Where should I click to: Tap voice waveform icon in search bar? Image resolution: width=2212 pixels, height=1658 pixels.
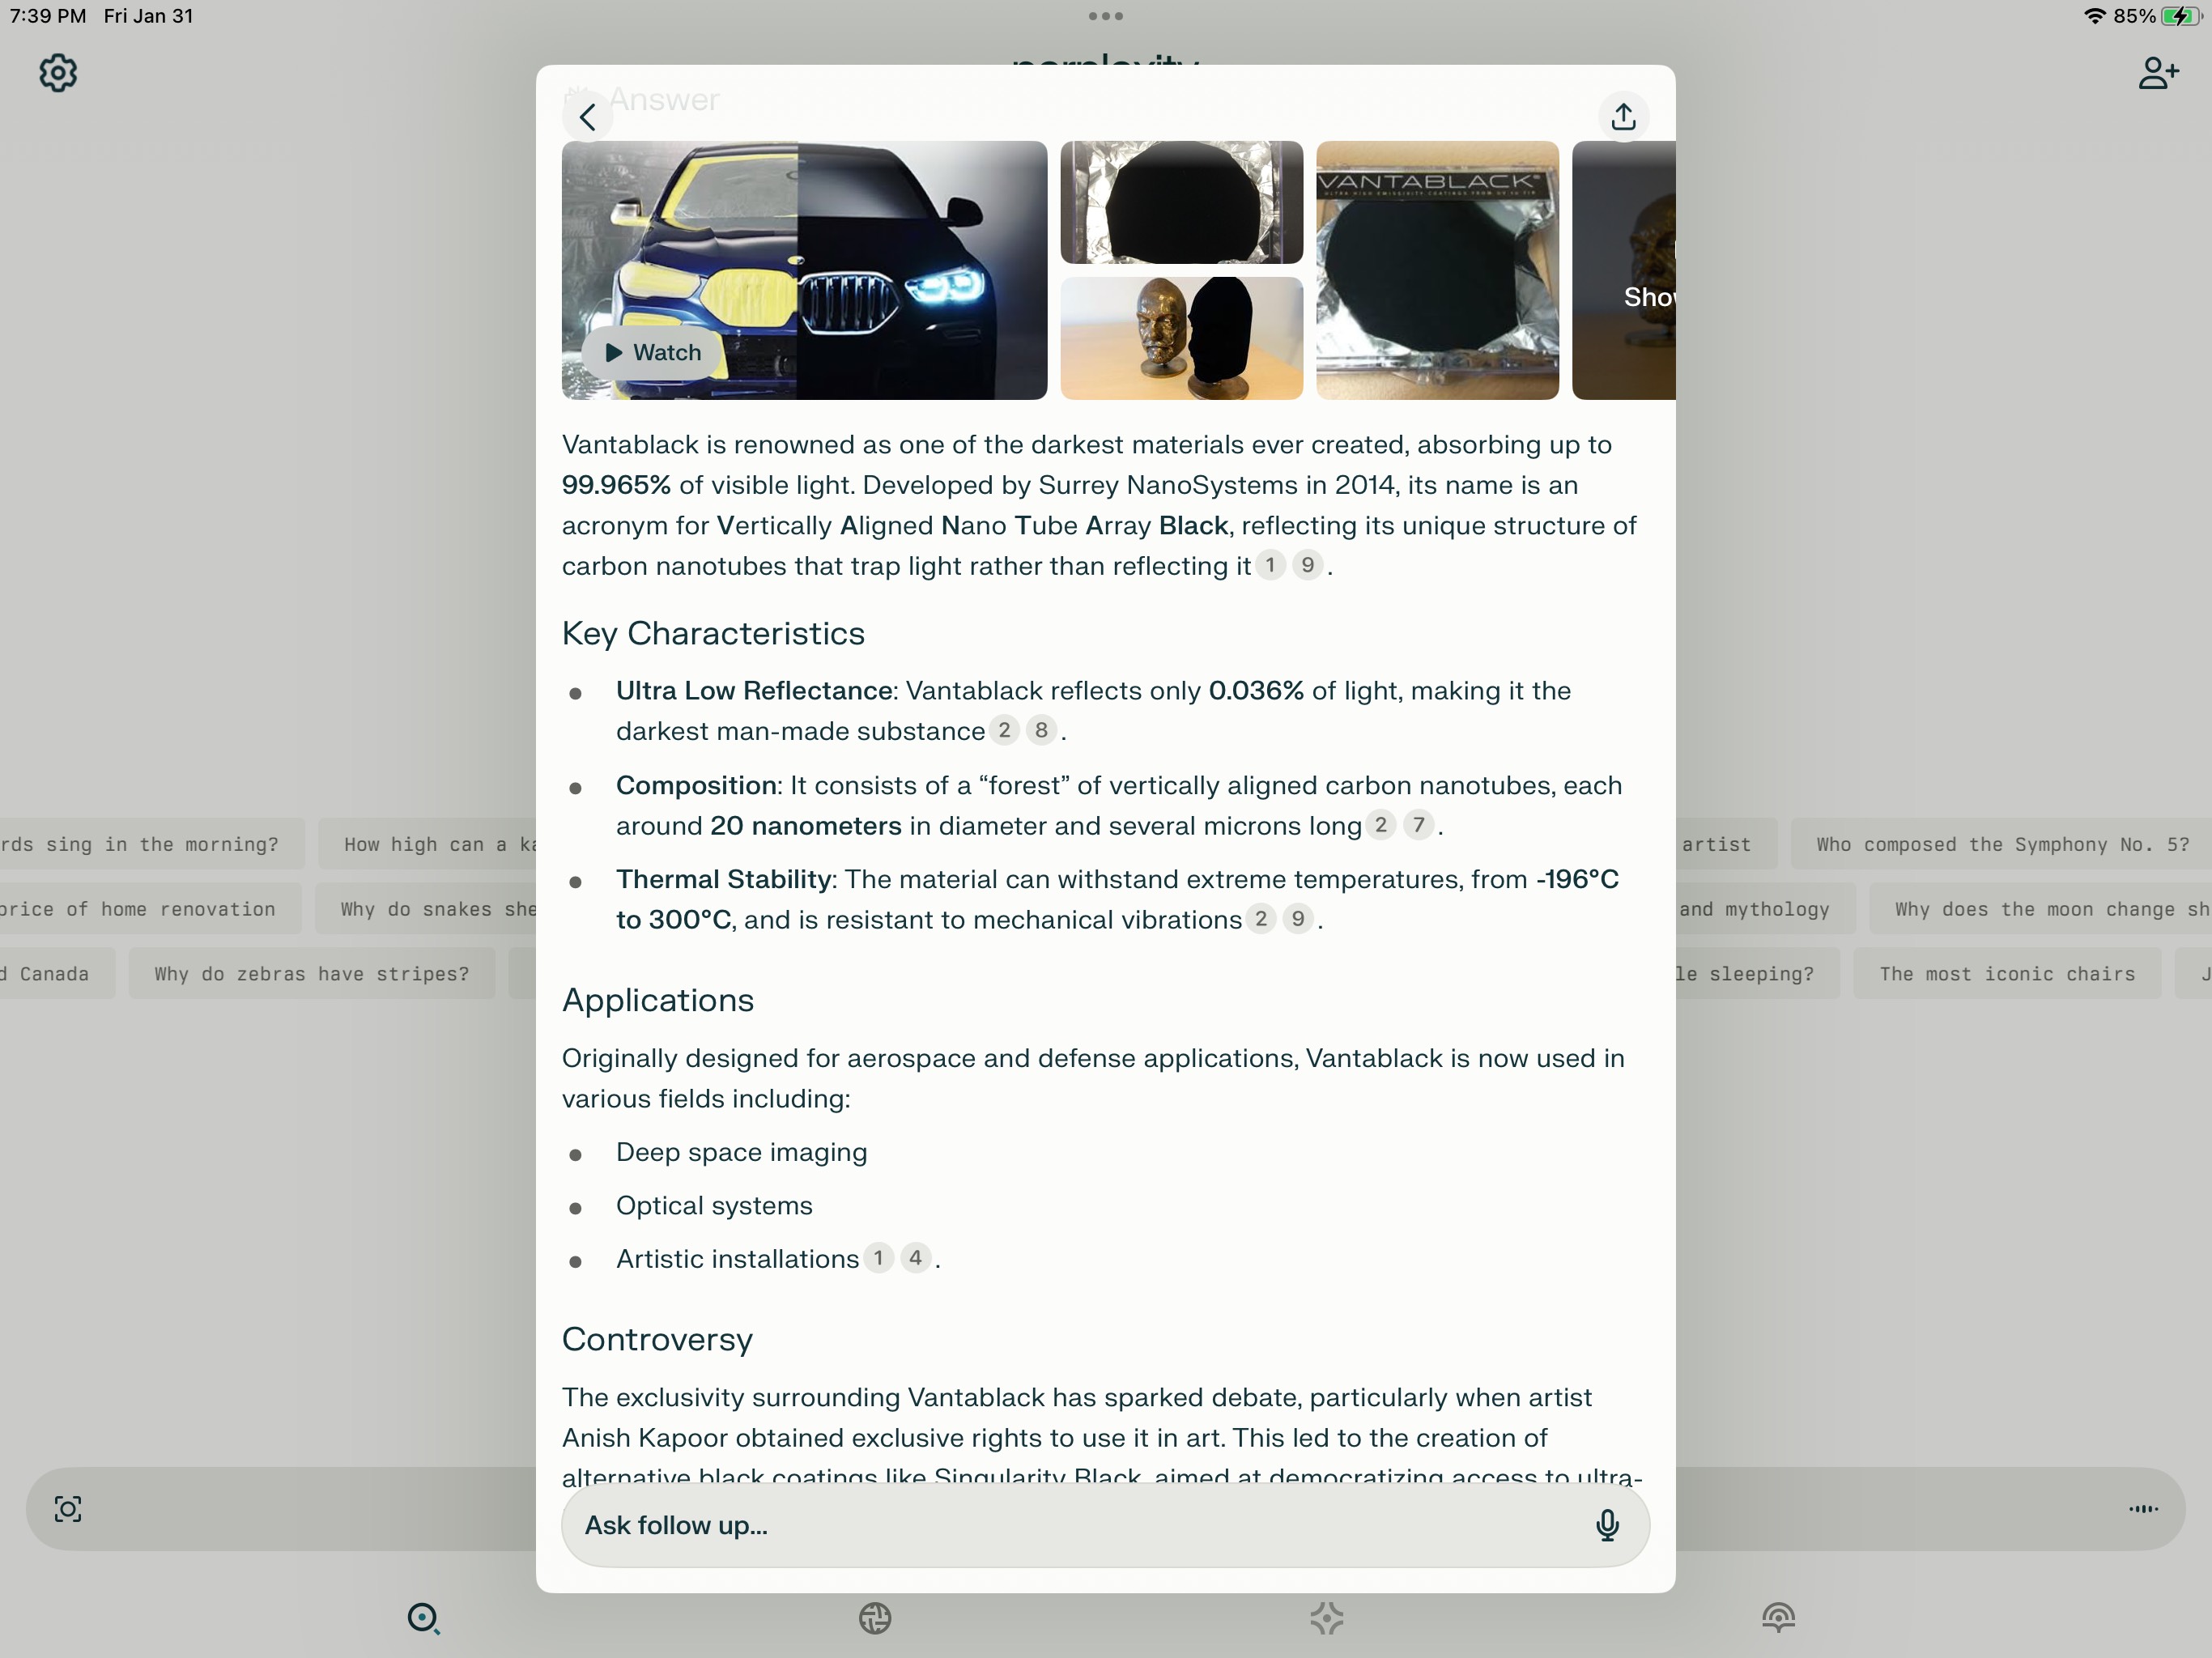(2143, 1509)
